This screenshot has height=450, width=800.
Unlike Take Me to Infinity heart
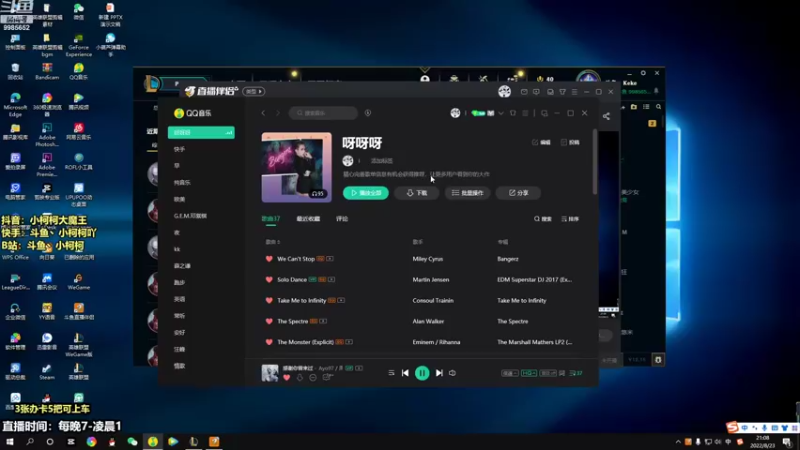click(269, 301)
